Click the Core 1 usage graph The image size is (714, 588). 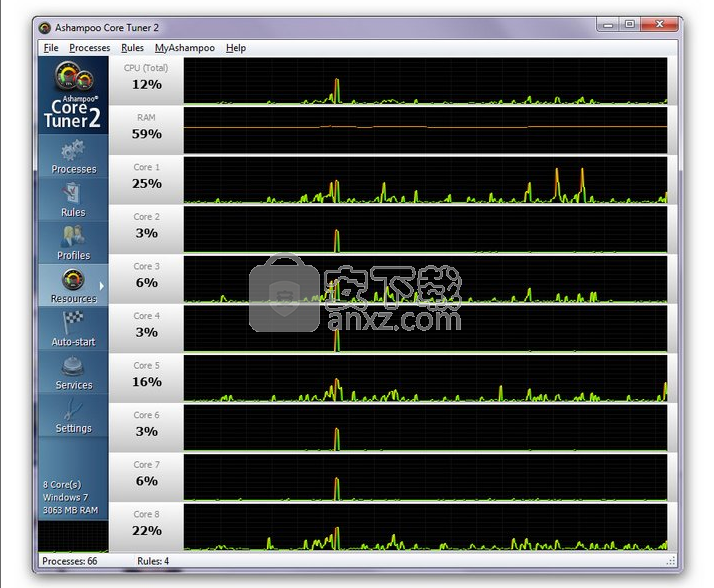(x=426, y=180)
